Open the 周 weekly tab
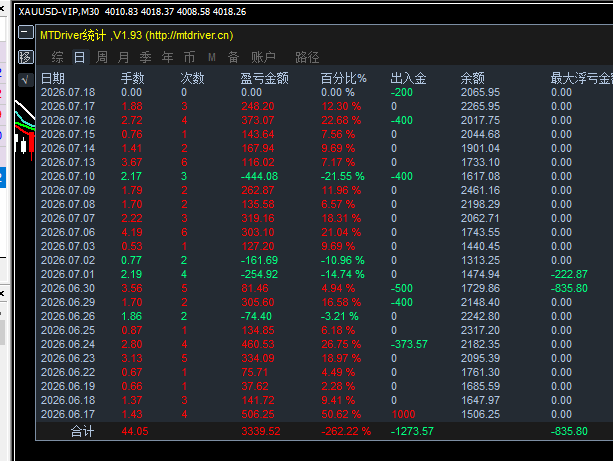 (x=102, y=57)
